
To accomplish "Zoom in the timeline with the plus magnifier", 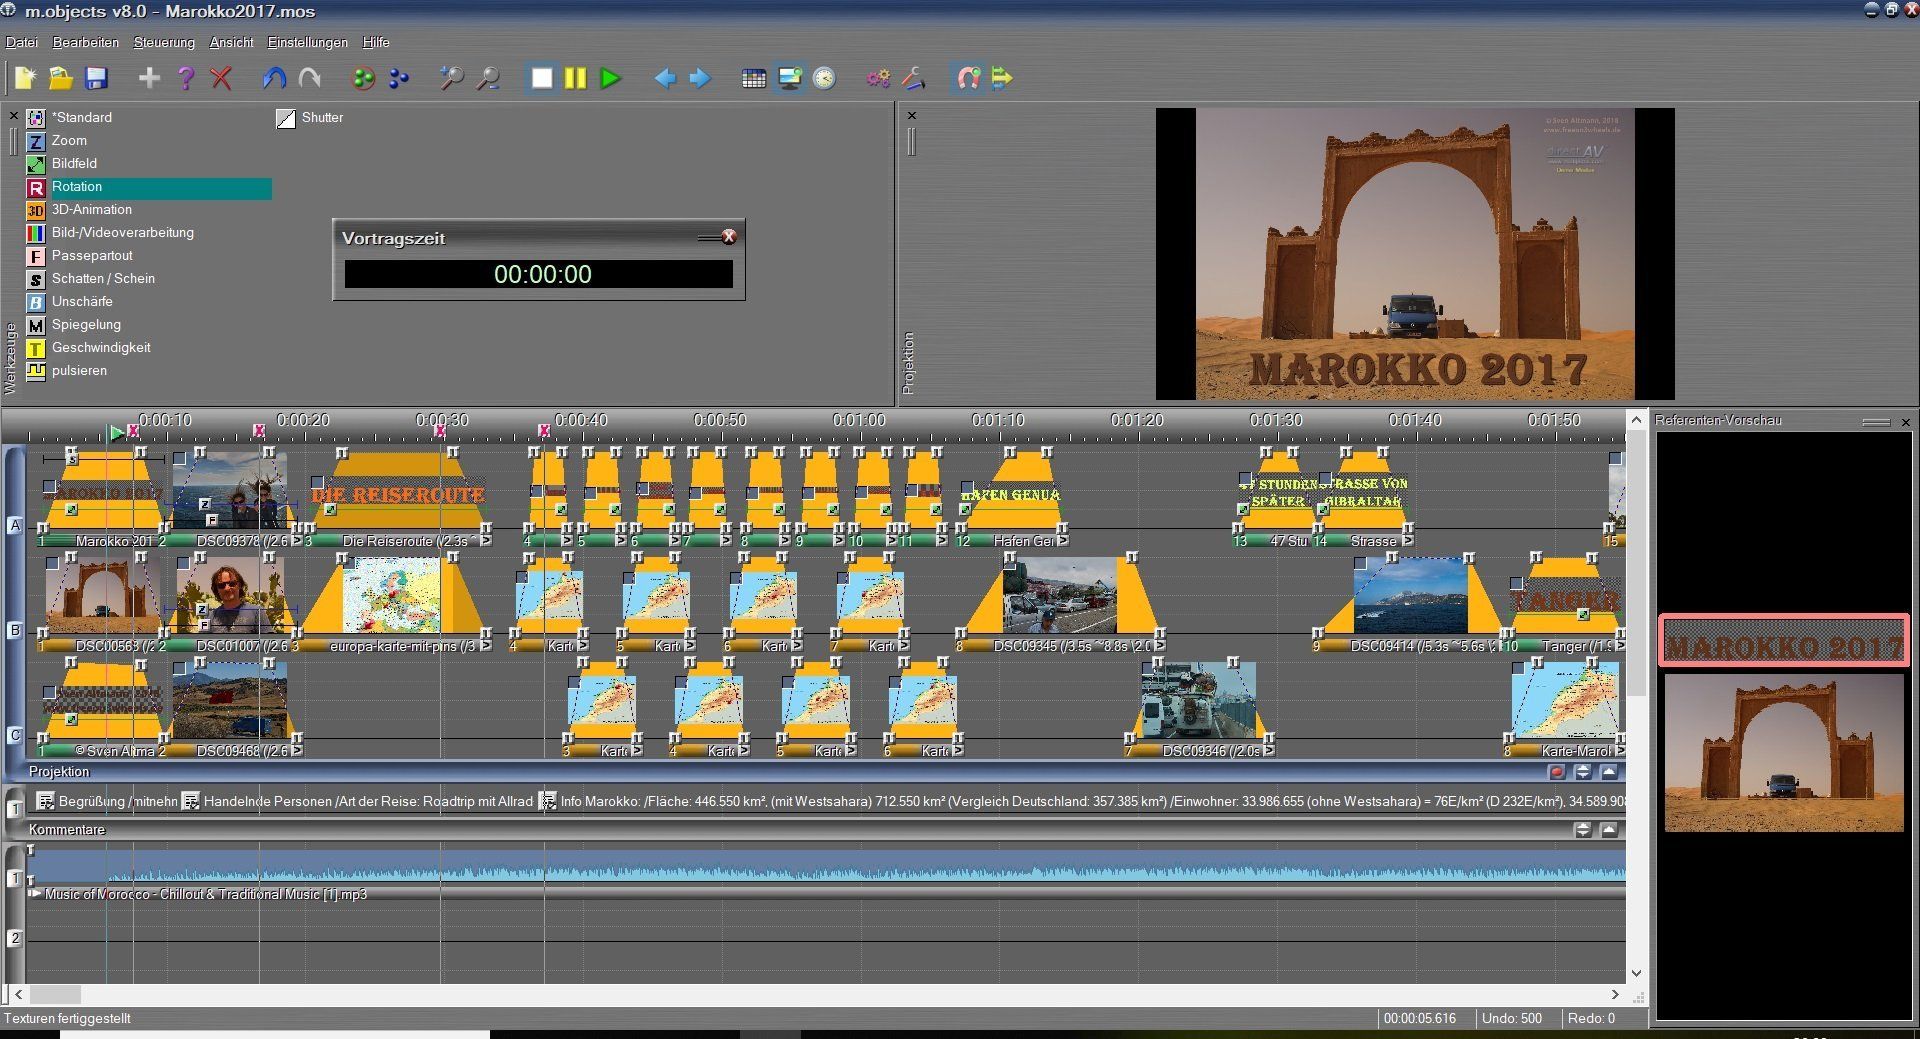I will tap(452, 78).
